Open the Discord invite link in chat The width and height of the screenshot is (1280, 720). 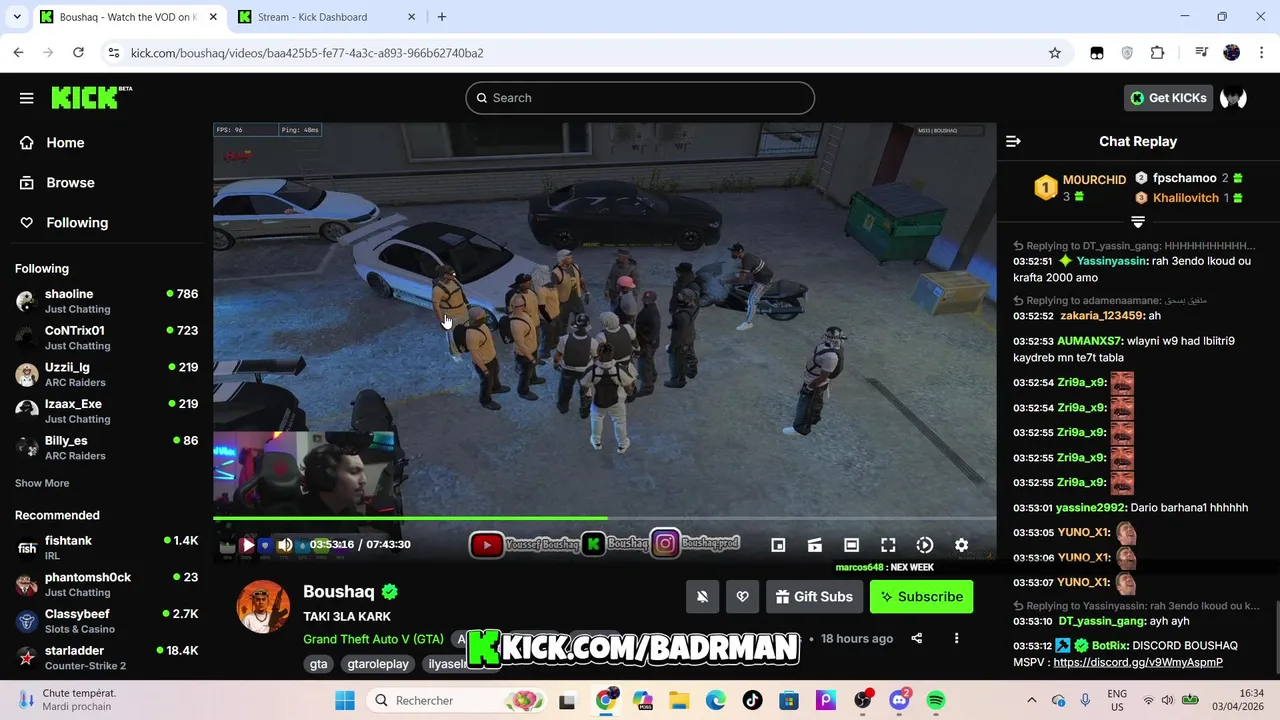(x=1138, y=662)
